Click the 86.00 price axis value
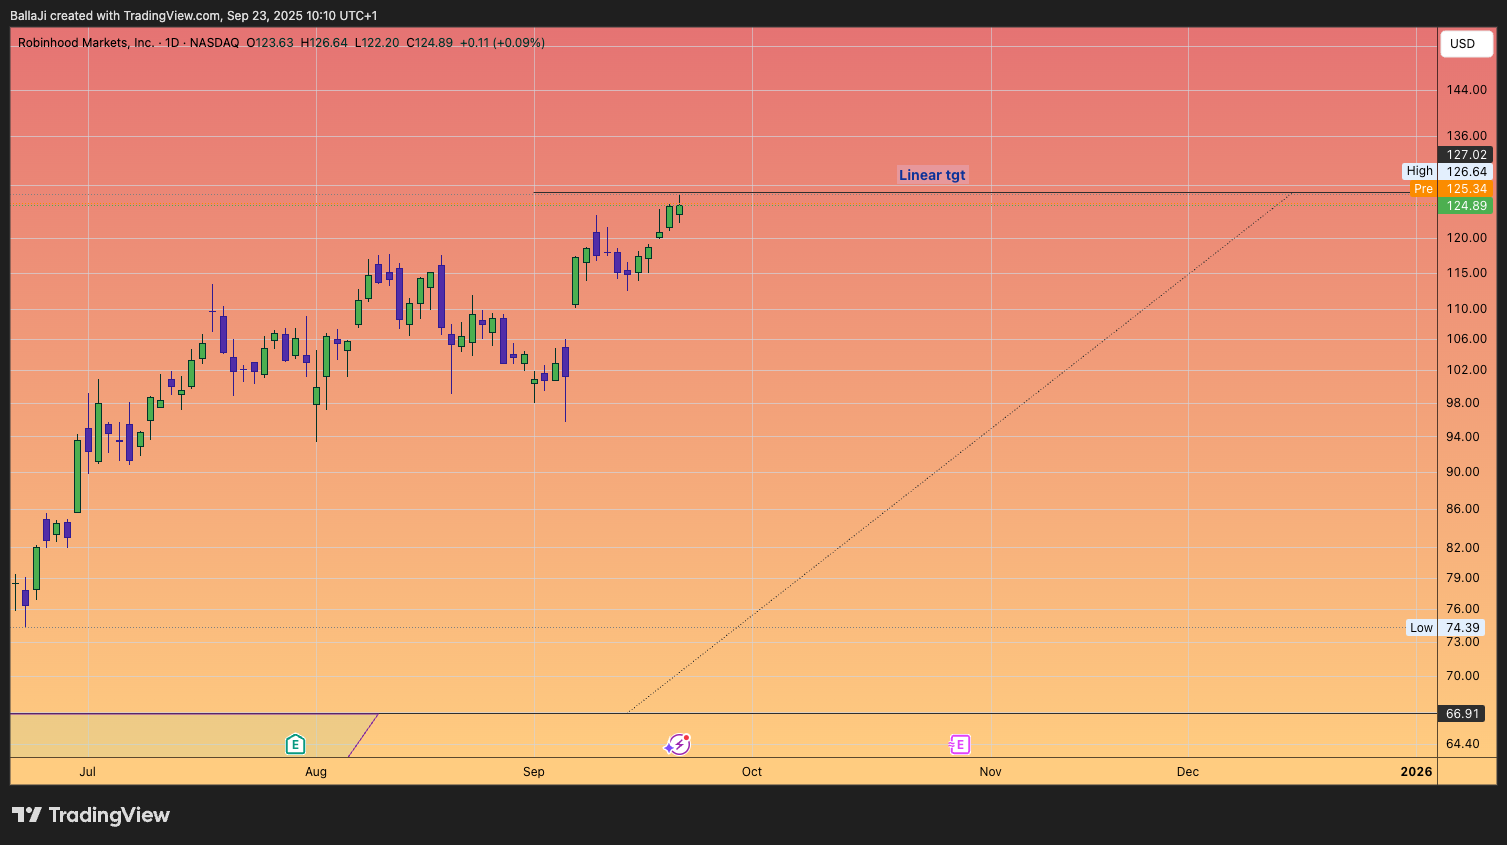The height and width of the screenshot is (845, 1507). coord(1463,509)
